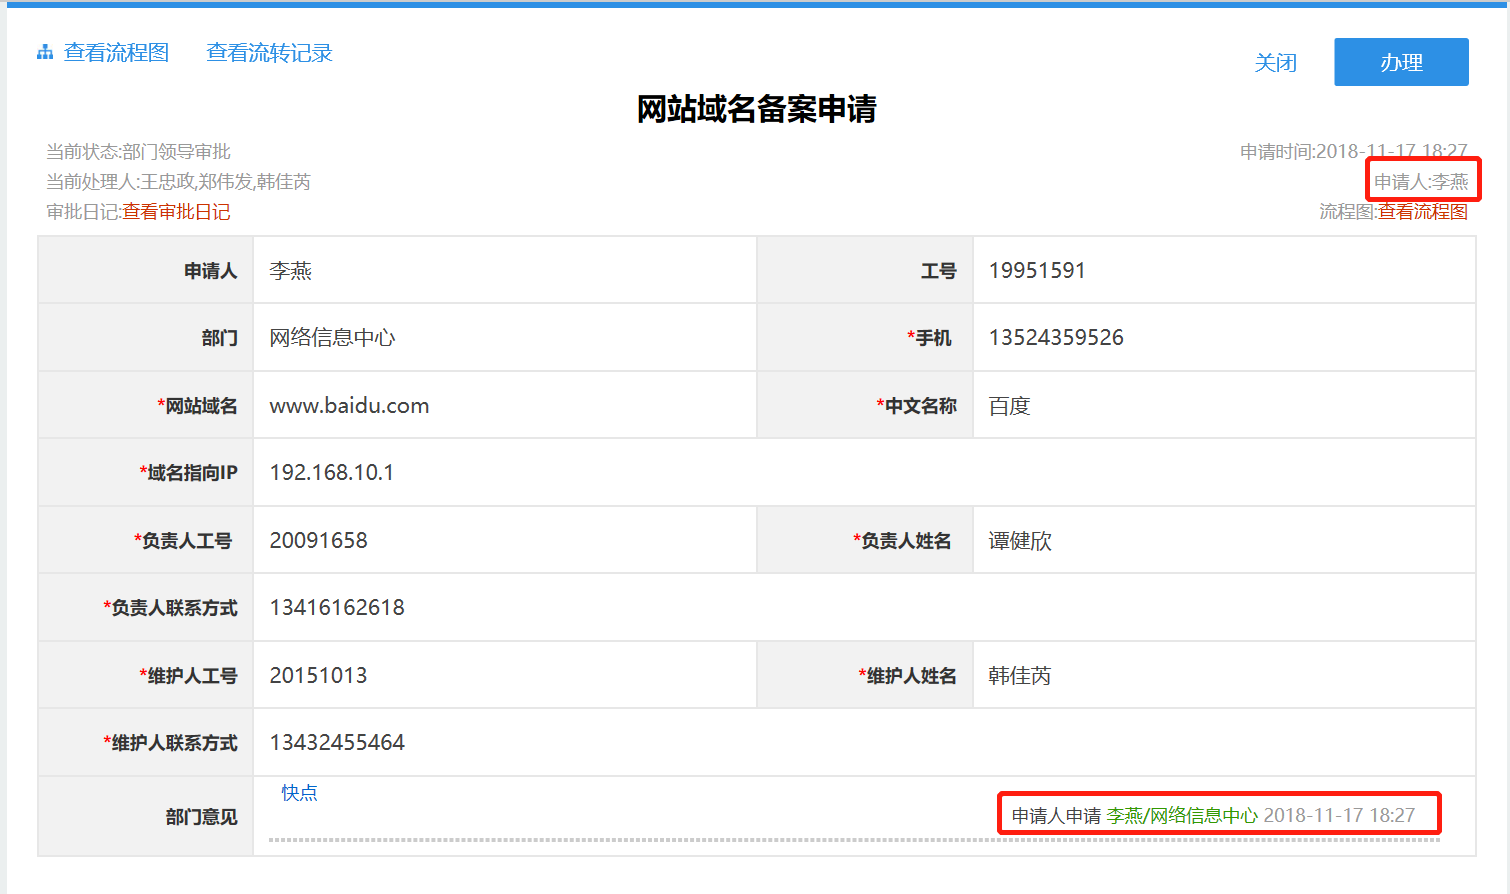Click the 申请人:李燕 text in header
This screenshot has height=894, width=1510.
coord(1421,182)
